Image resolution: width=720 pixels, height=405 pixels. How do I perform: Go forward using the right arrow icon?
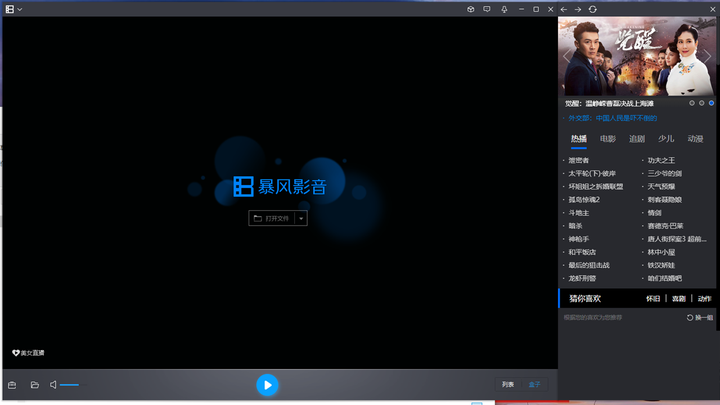click(x=578, y=9)
